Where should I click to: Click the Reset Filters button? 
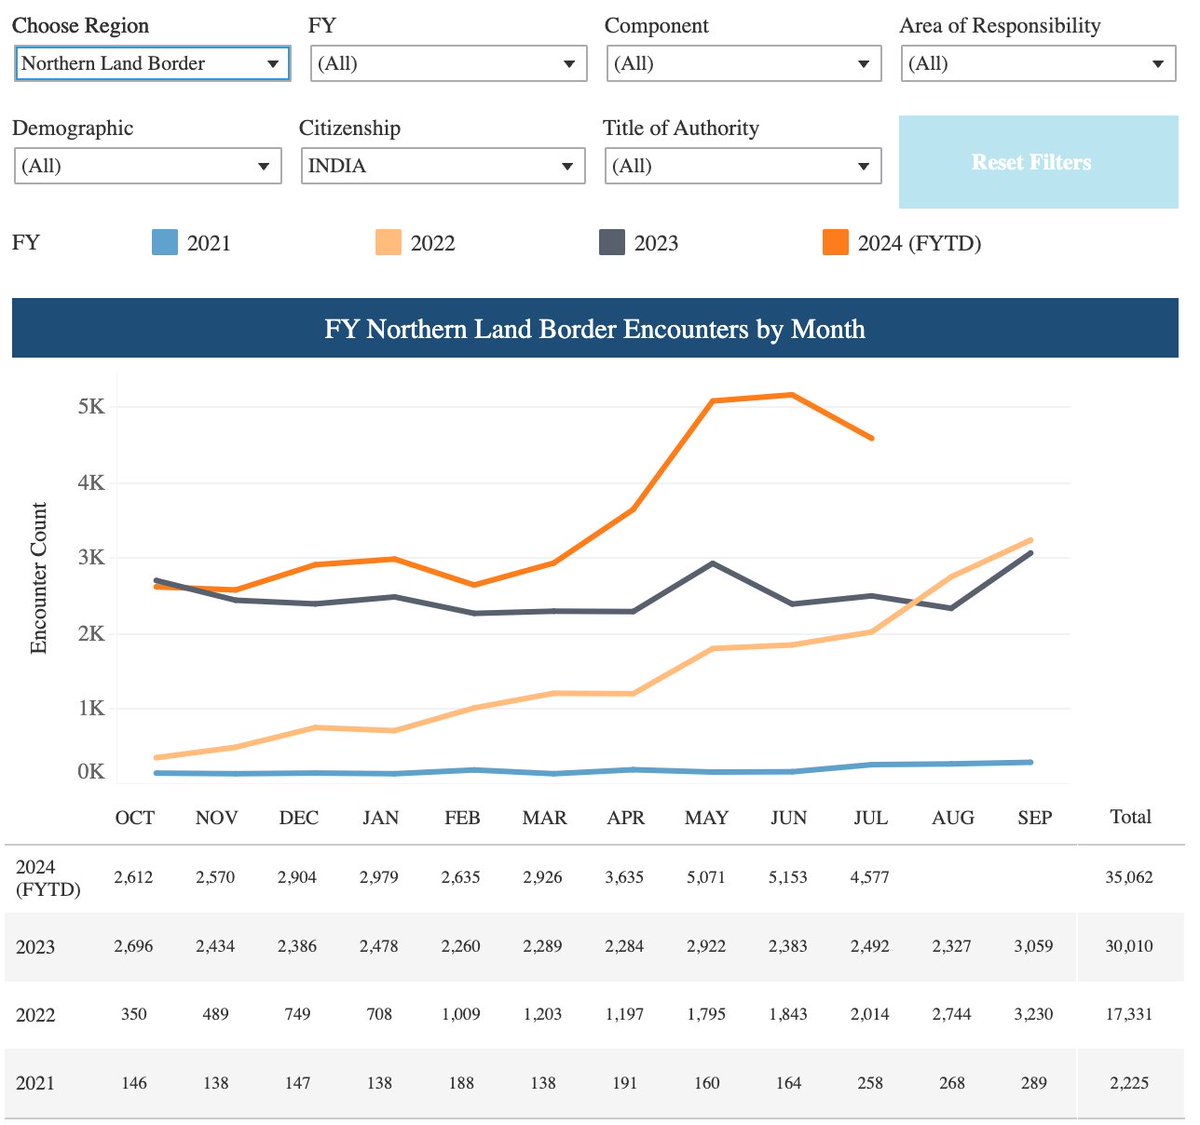click(1038, 162)
